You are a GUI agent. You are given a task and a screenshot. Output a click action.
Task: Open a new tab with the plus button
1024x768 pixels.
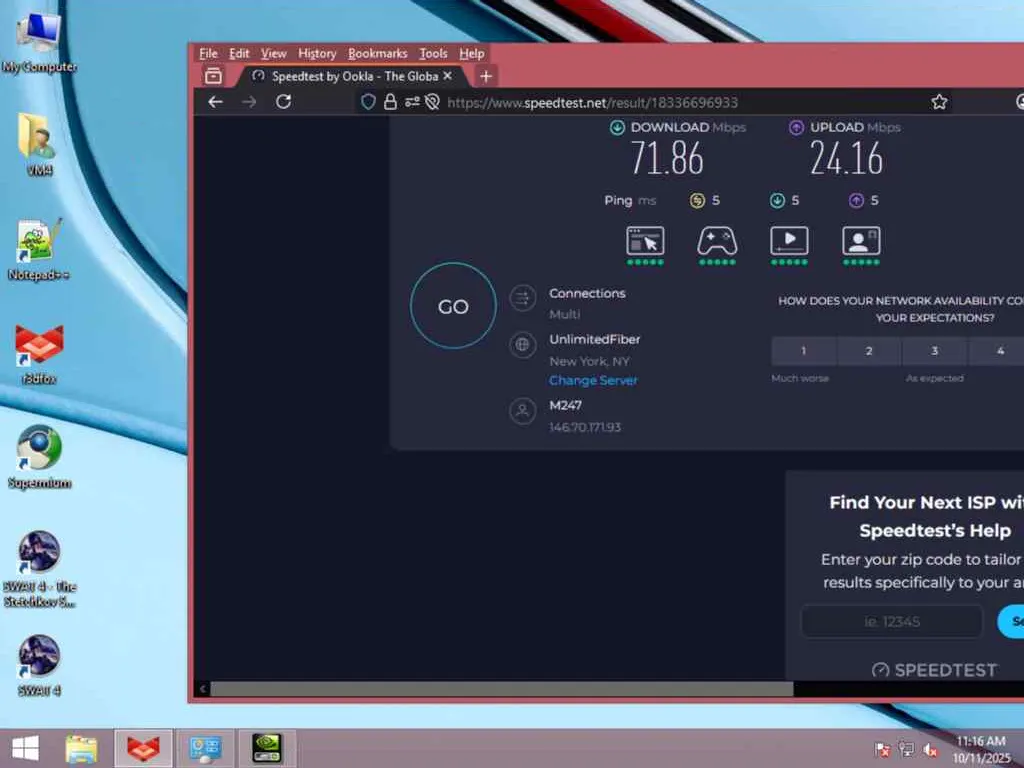pos(486,76)
